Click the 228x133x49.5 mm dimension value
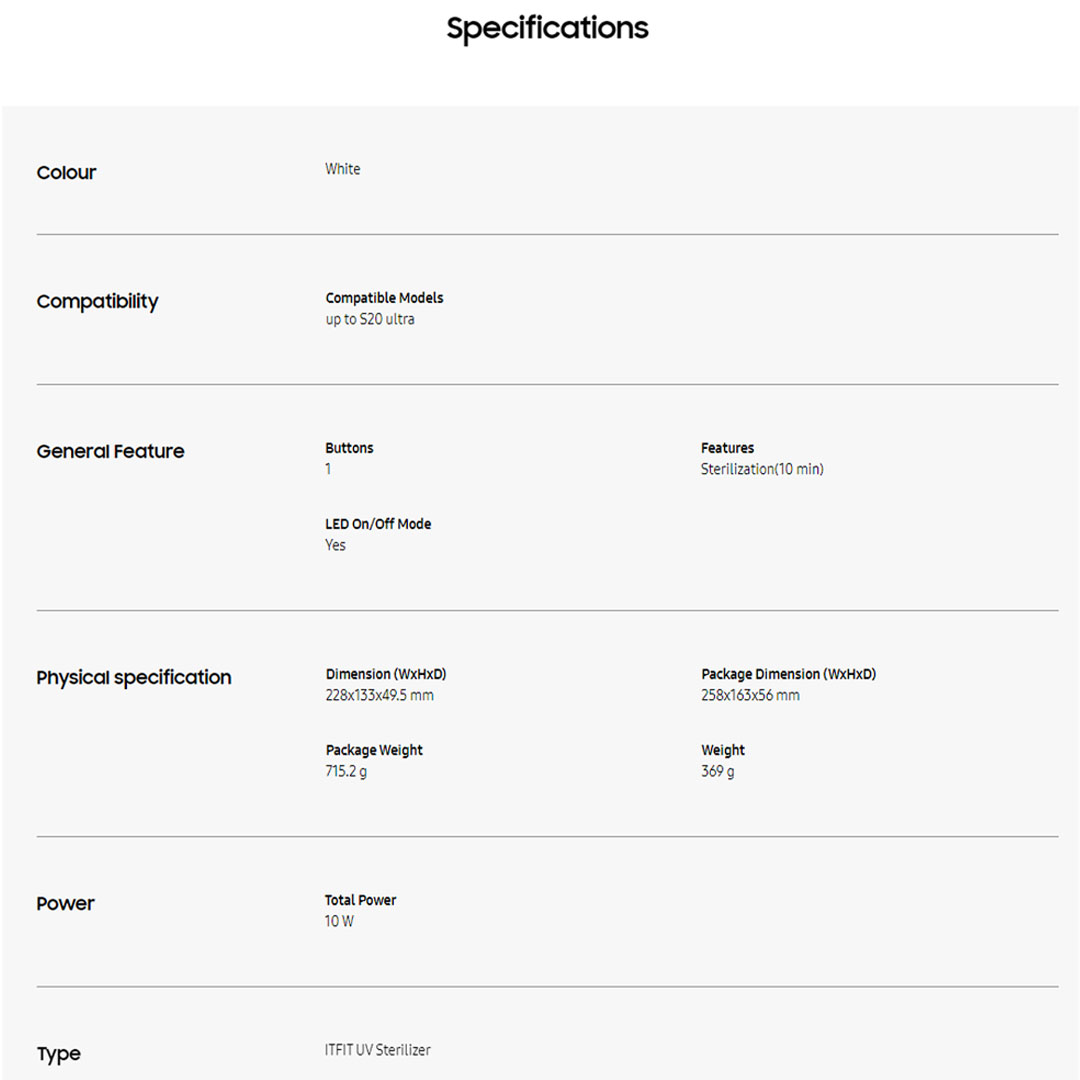This screenshot has height=1080, width=1080. point(379,695)
